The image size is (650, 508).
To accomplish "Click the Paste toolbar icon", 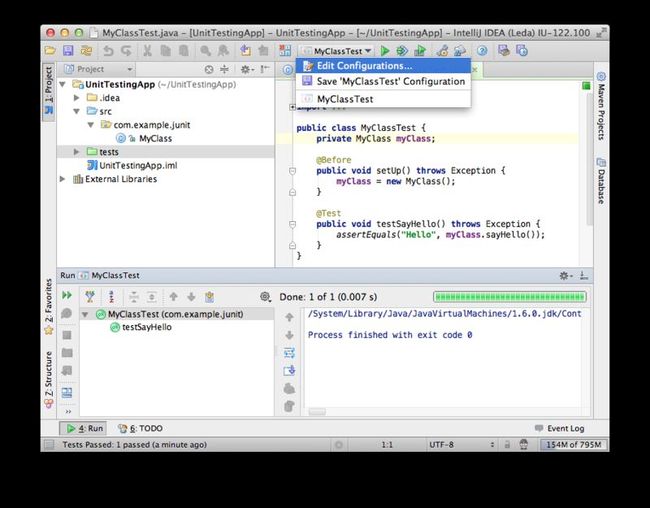I will [x=184, y=51].
